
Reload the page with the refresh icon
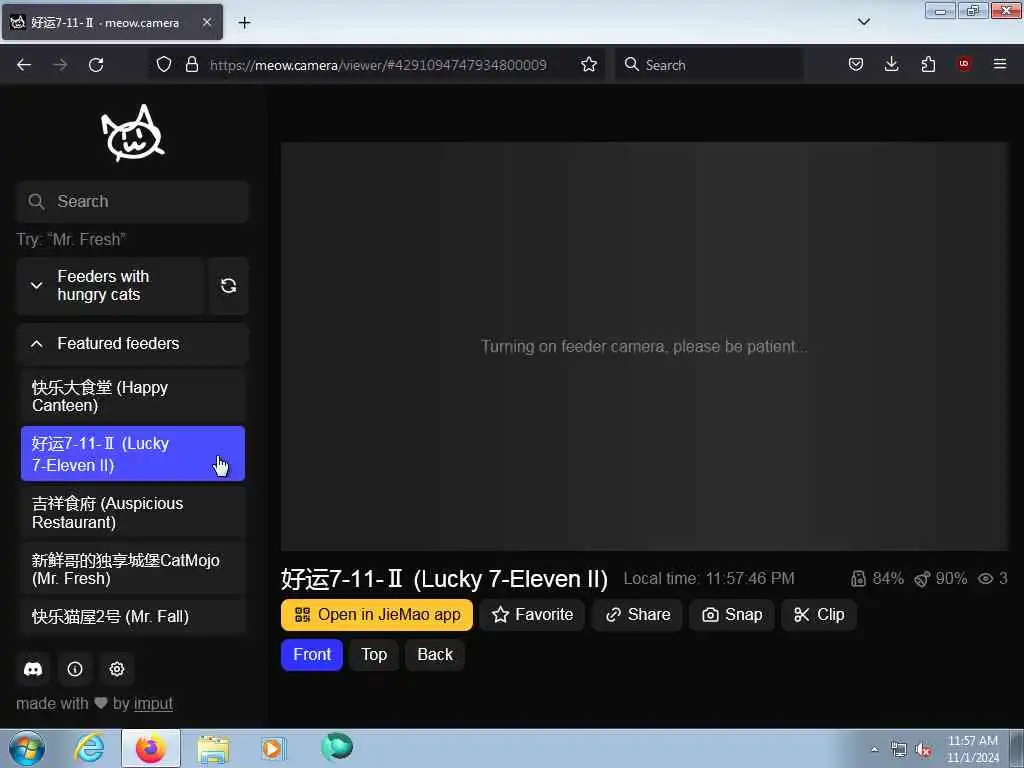[96, 65]
